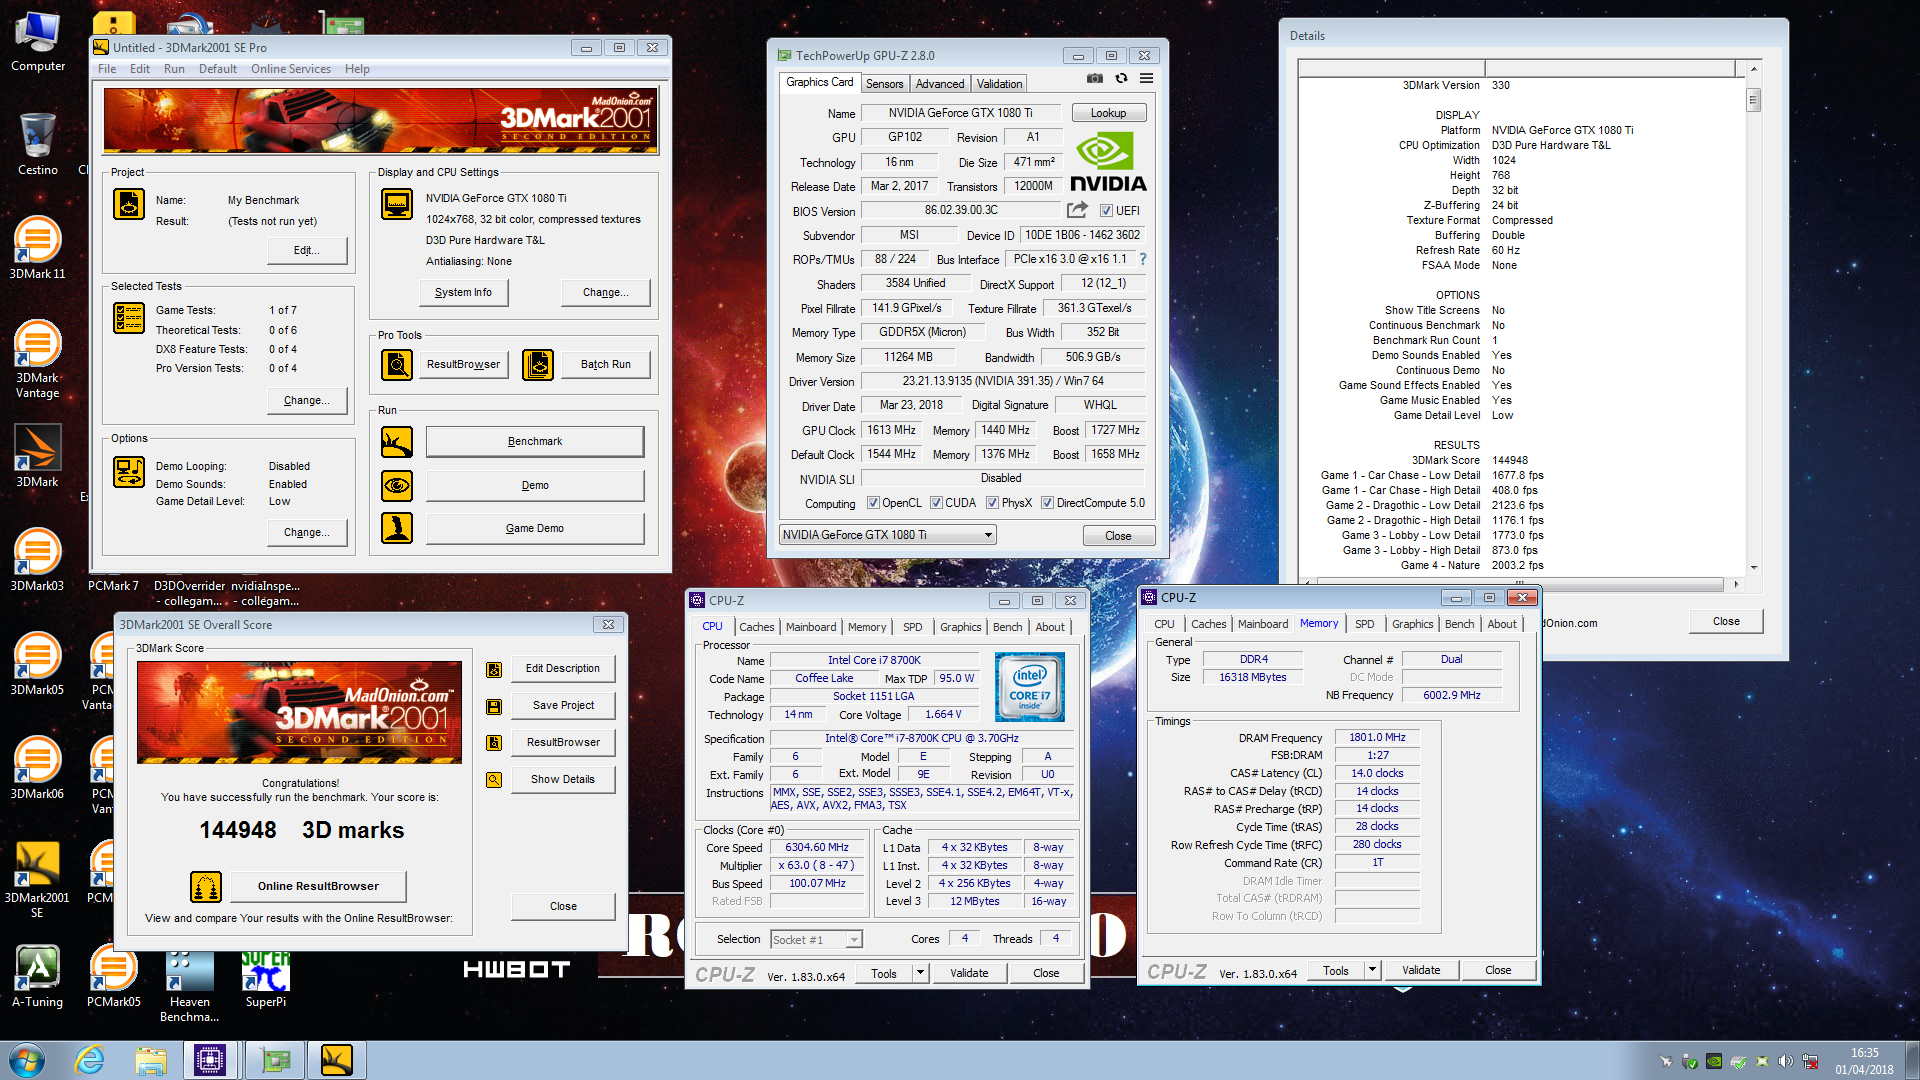Open the SuperPi desktop shortcut
This screenshot has width=1920, height=1080.
coord(266,980)
